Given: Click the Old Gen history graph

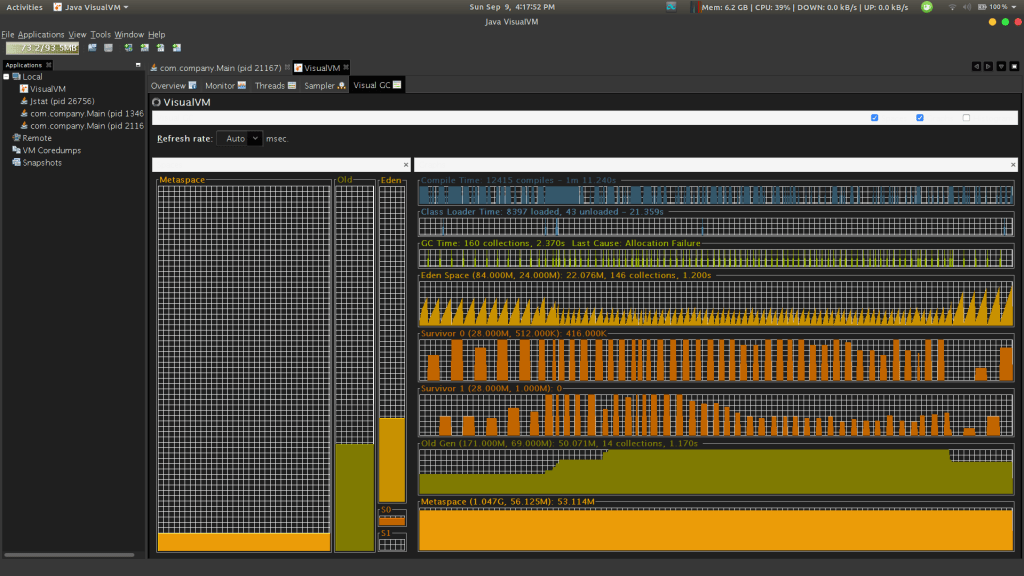Looking at the screenshot, I should click(x=715, y=471).
